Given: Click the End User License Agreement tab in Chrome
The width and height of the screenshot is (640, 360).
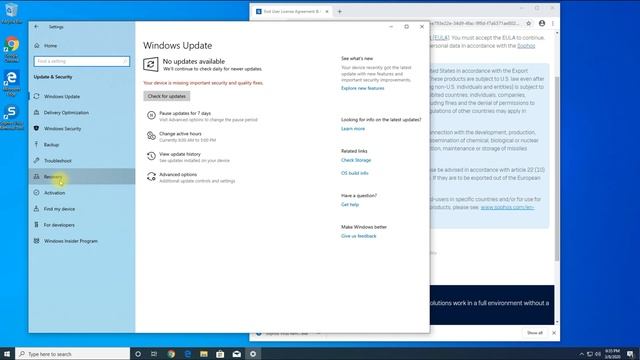Looking at the screenshot, I should [291, 11].
